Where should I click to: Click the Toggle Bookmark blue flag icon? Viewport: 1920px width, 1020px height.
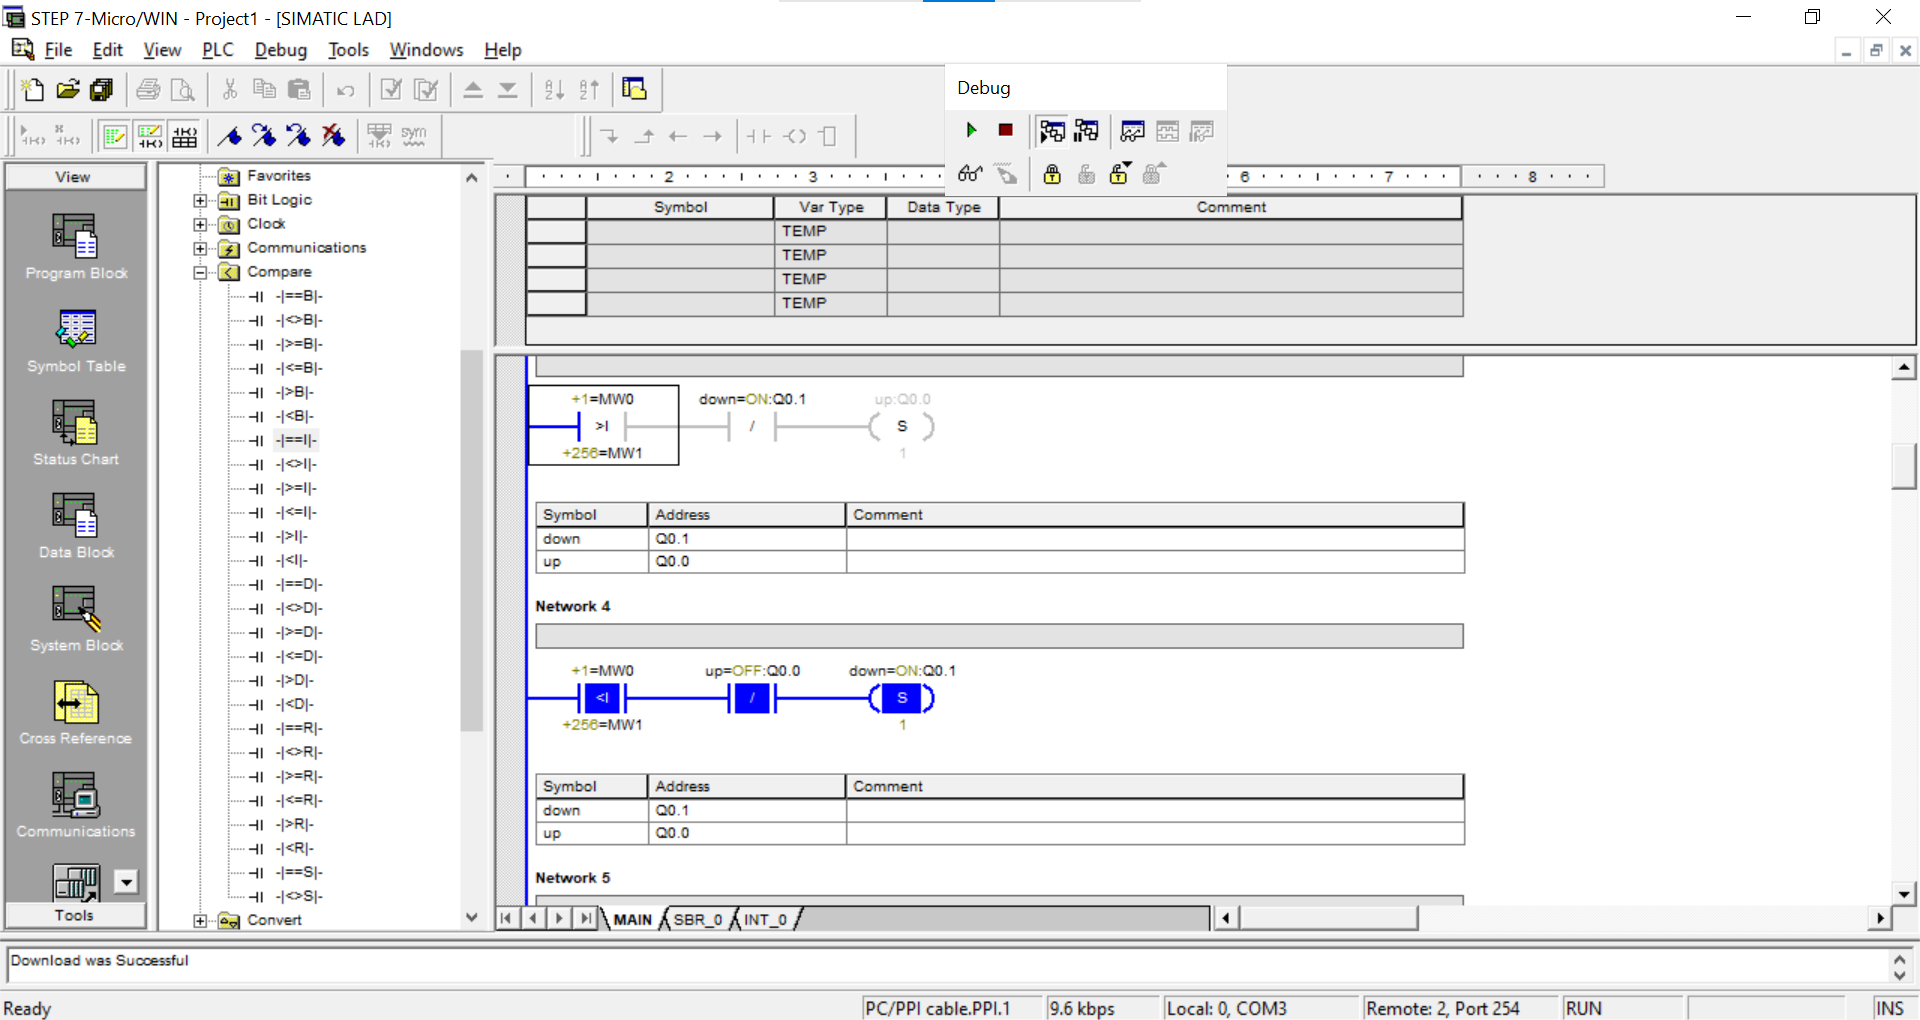(230, 136)
